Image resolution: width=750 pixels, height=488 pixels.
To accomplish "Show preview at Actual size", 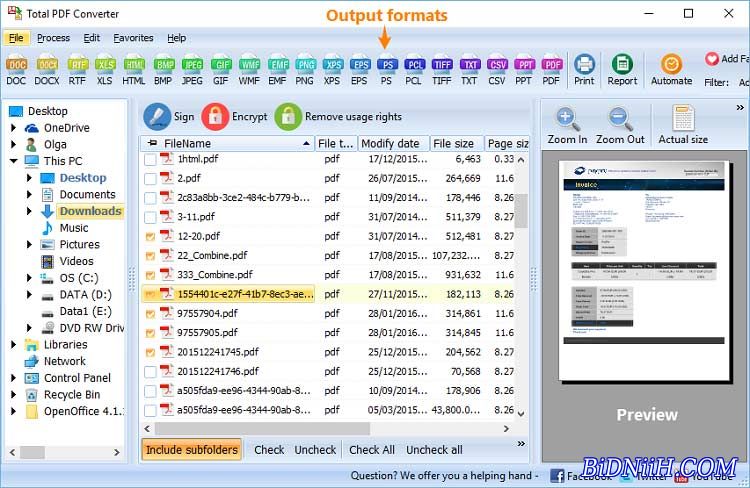I will click(683, 125).
